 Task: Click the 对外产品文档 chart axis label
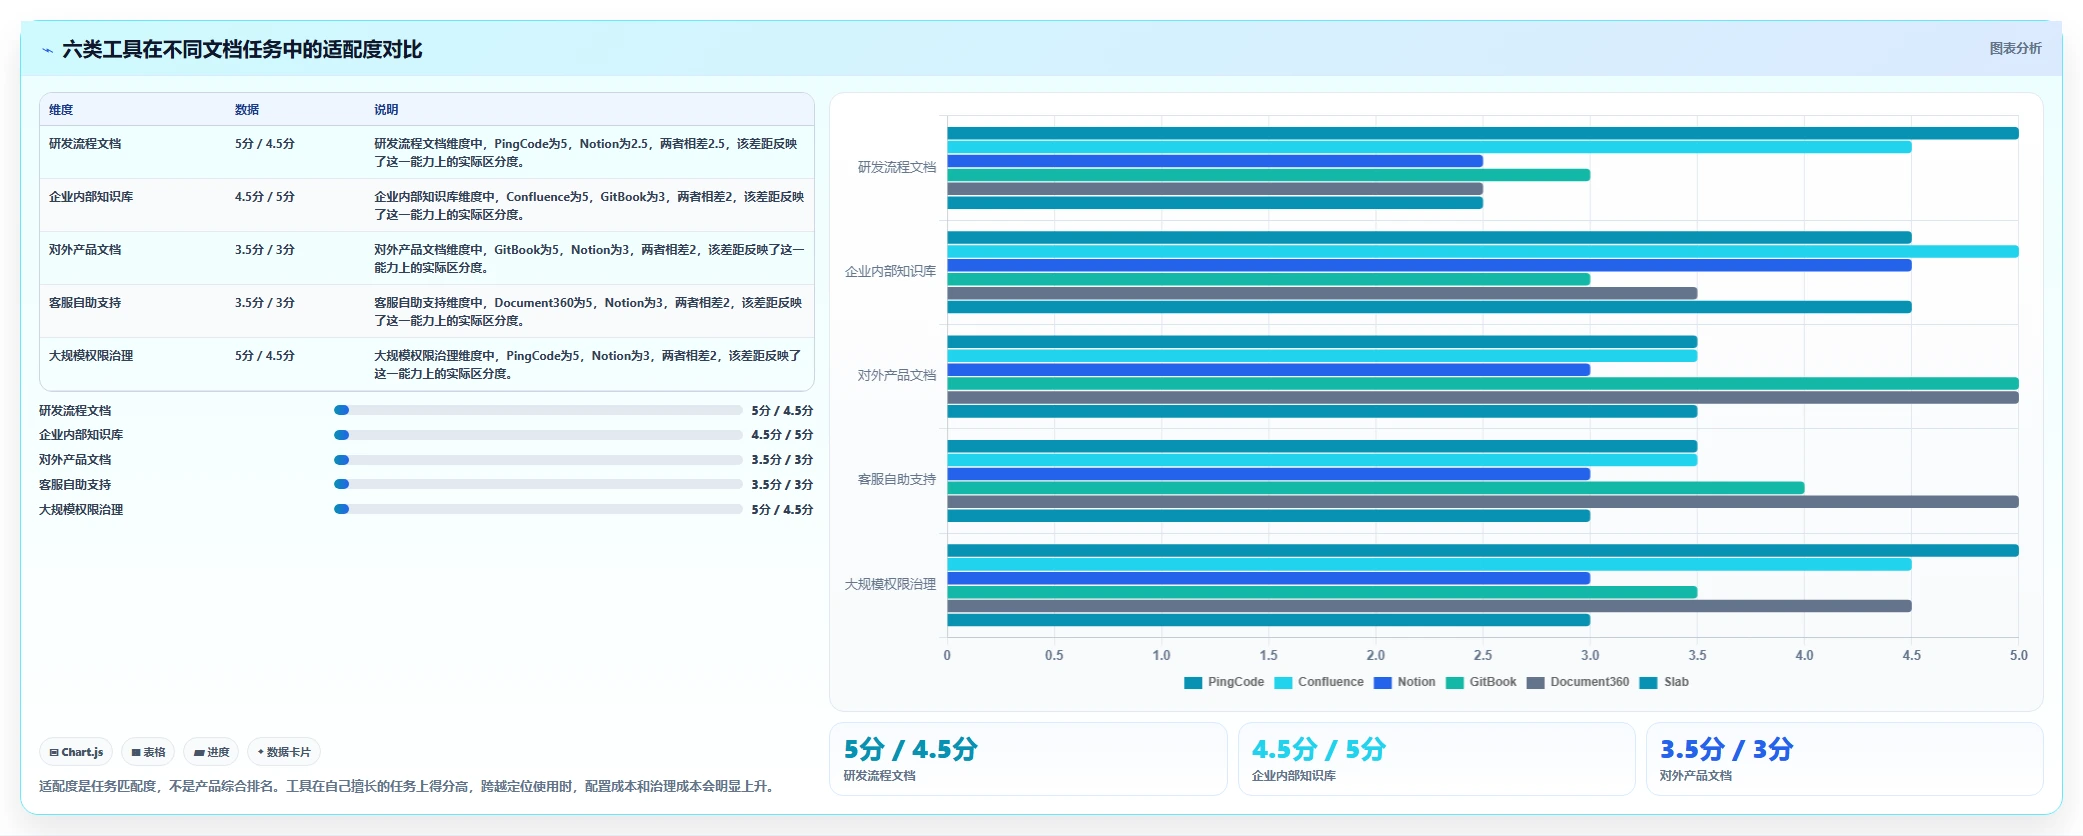(897, 375)
